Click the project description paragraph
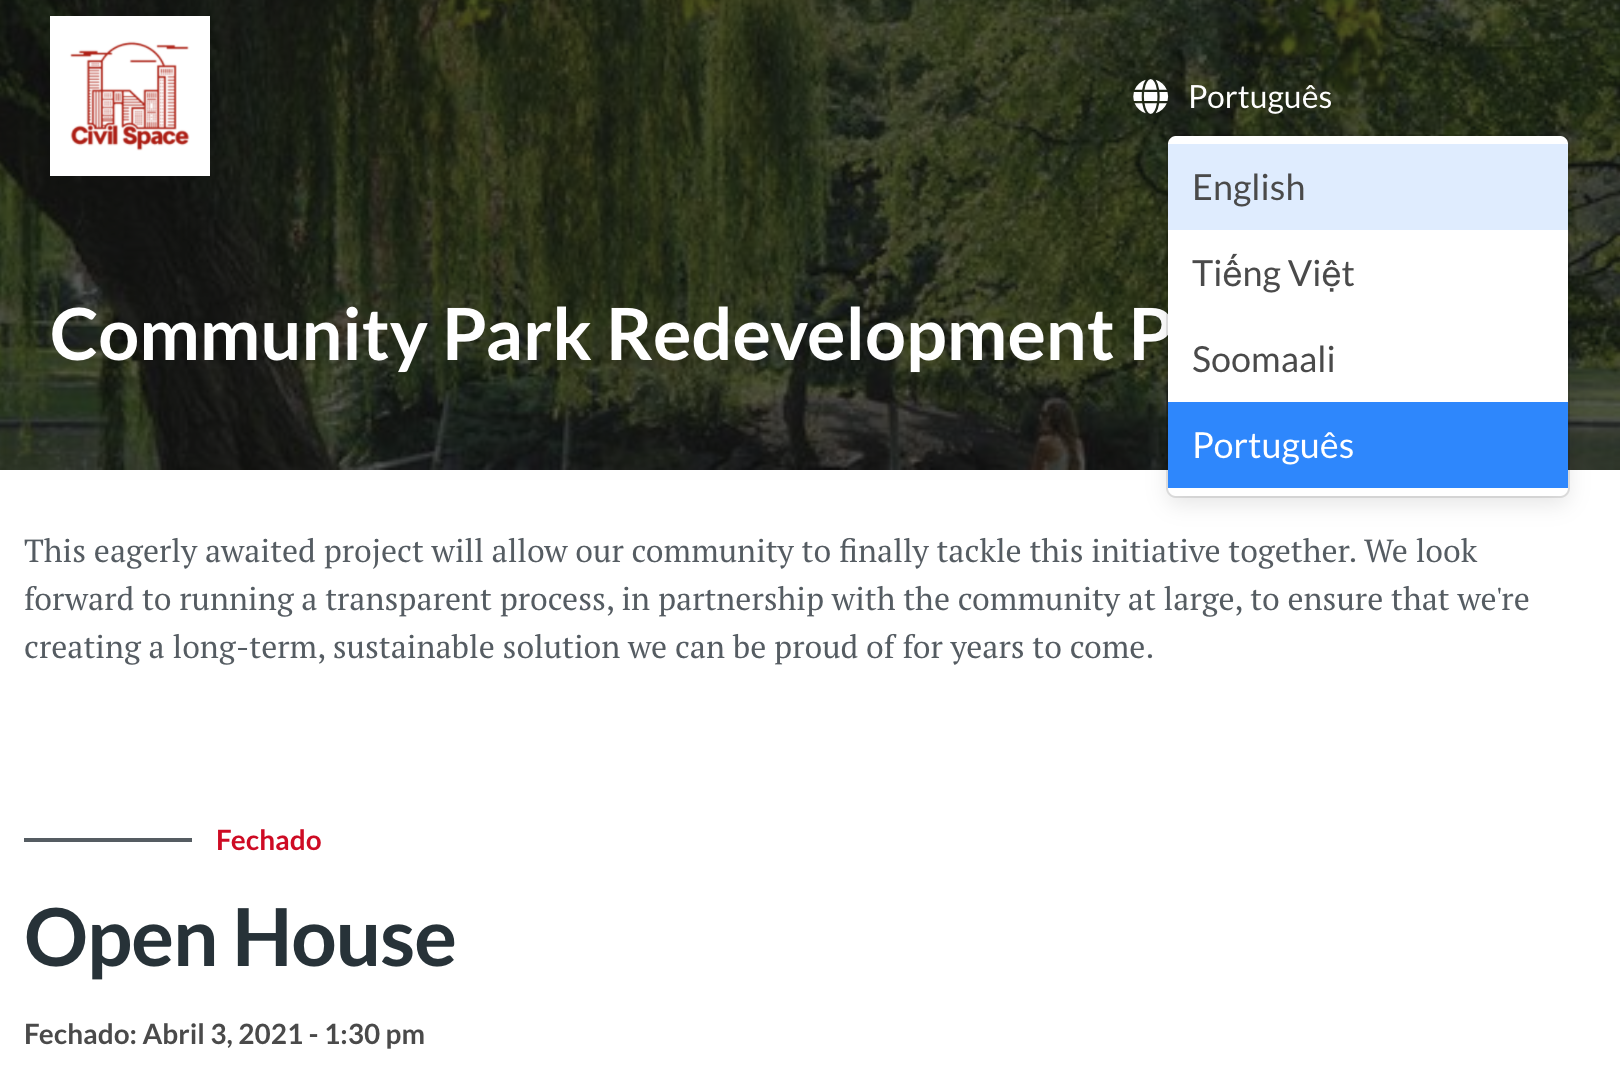 pos(777,599)
